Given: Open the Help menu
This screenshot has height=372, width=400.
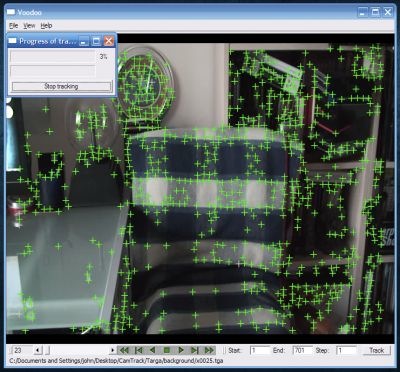Looking at the screenshot, I should click(46, 26).
